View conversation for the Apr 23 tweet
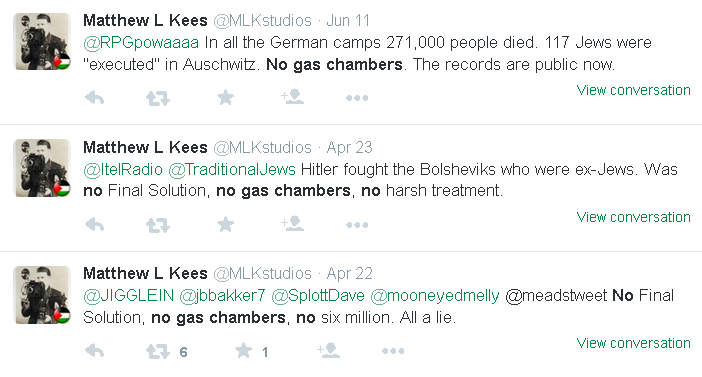The height and width of the screenshot is (377, 702). 634,217
